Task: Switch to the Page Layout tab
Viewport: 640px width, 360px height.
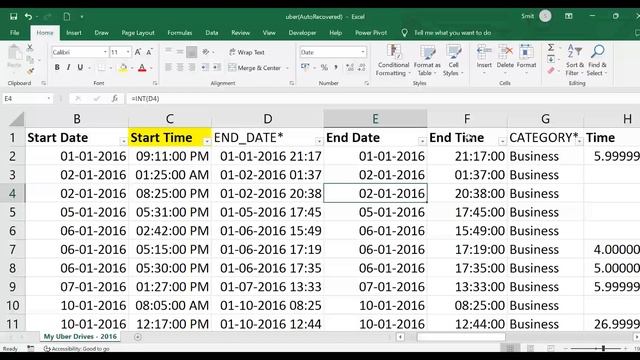Action: 138,33
